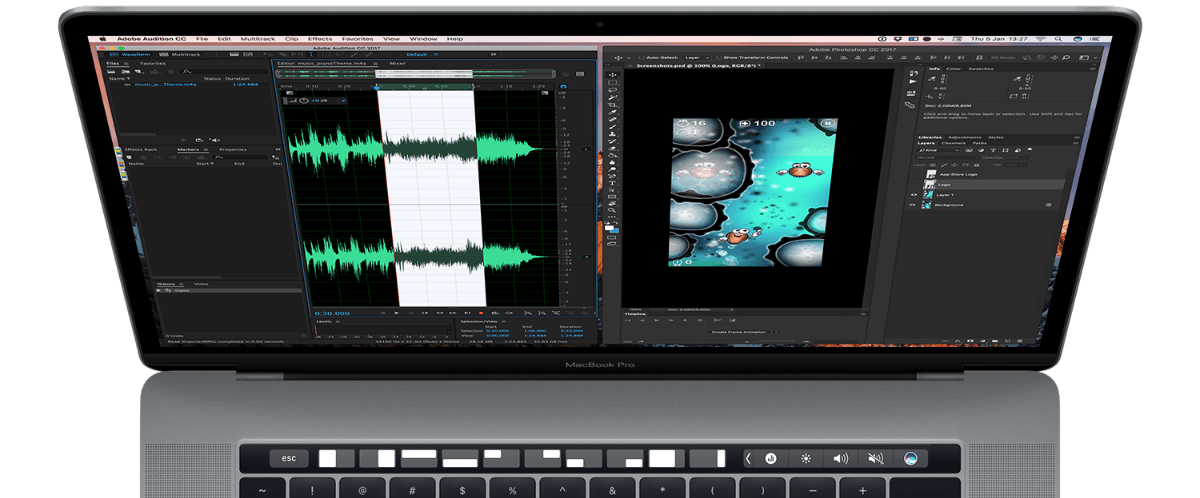Viewport: 1200px width, 498px height.
Task: Tap the mute icon on the Touch Bar
Action: tap(875, 458)
